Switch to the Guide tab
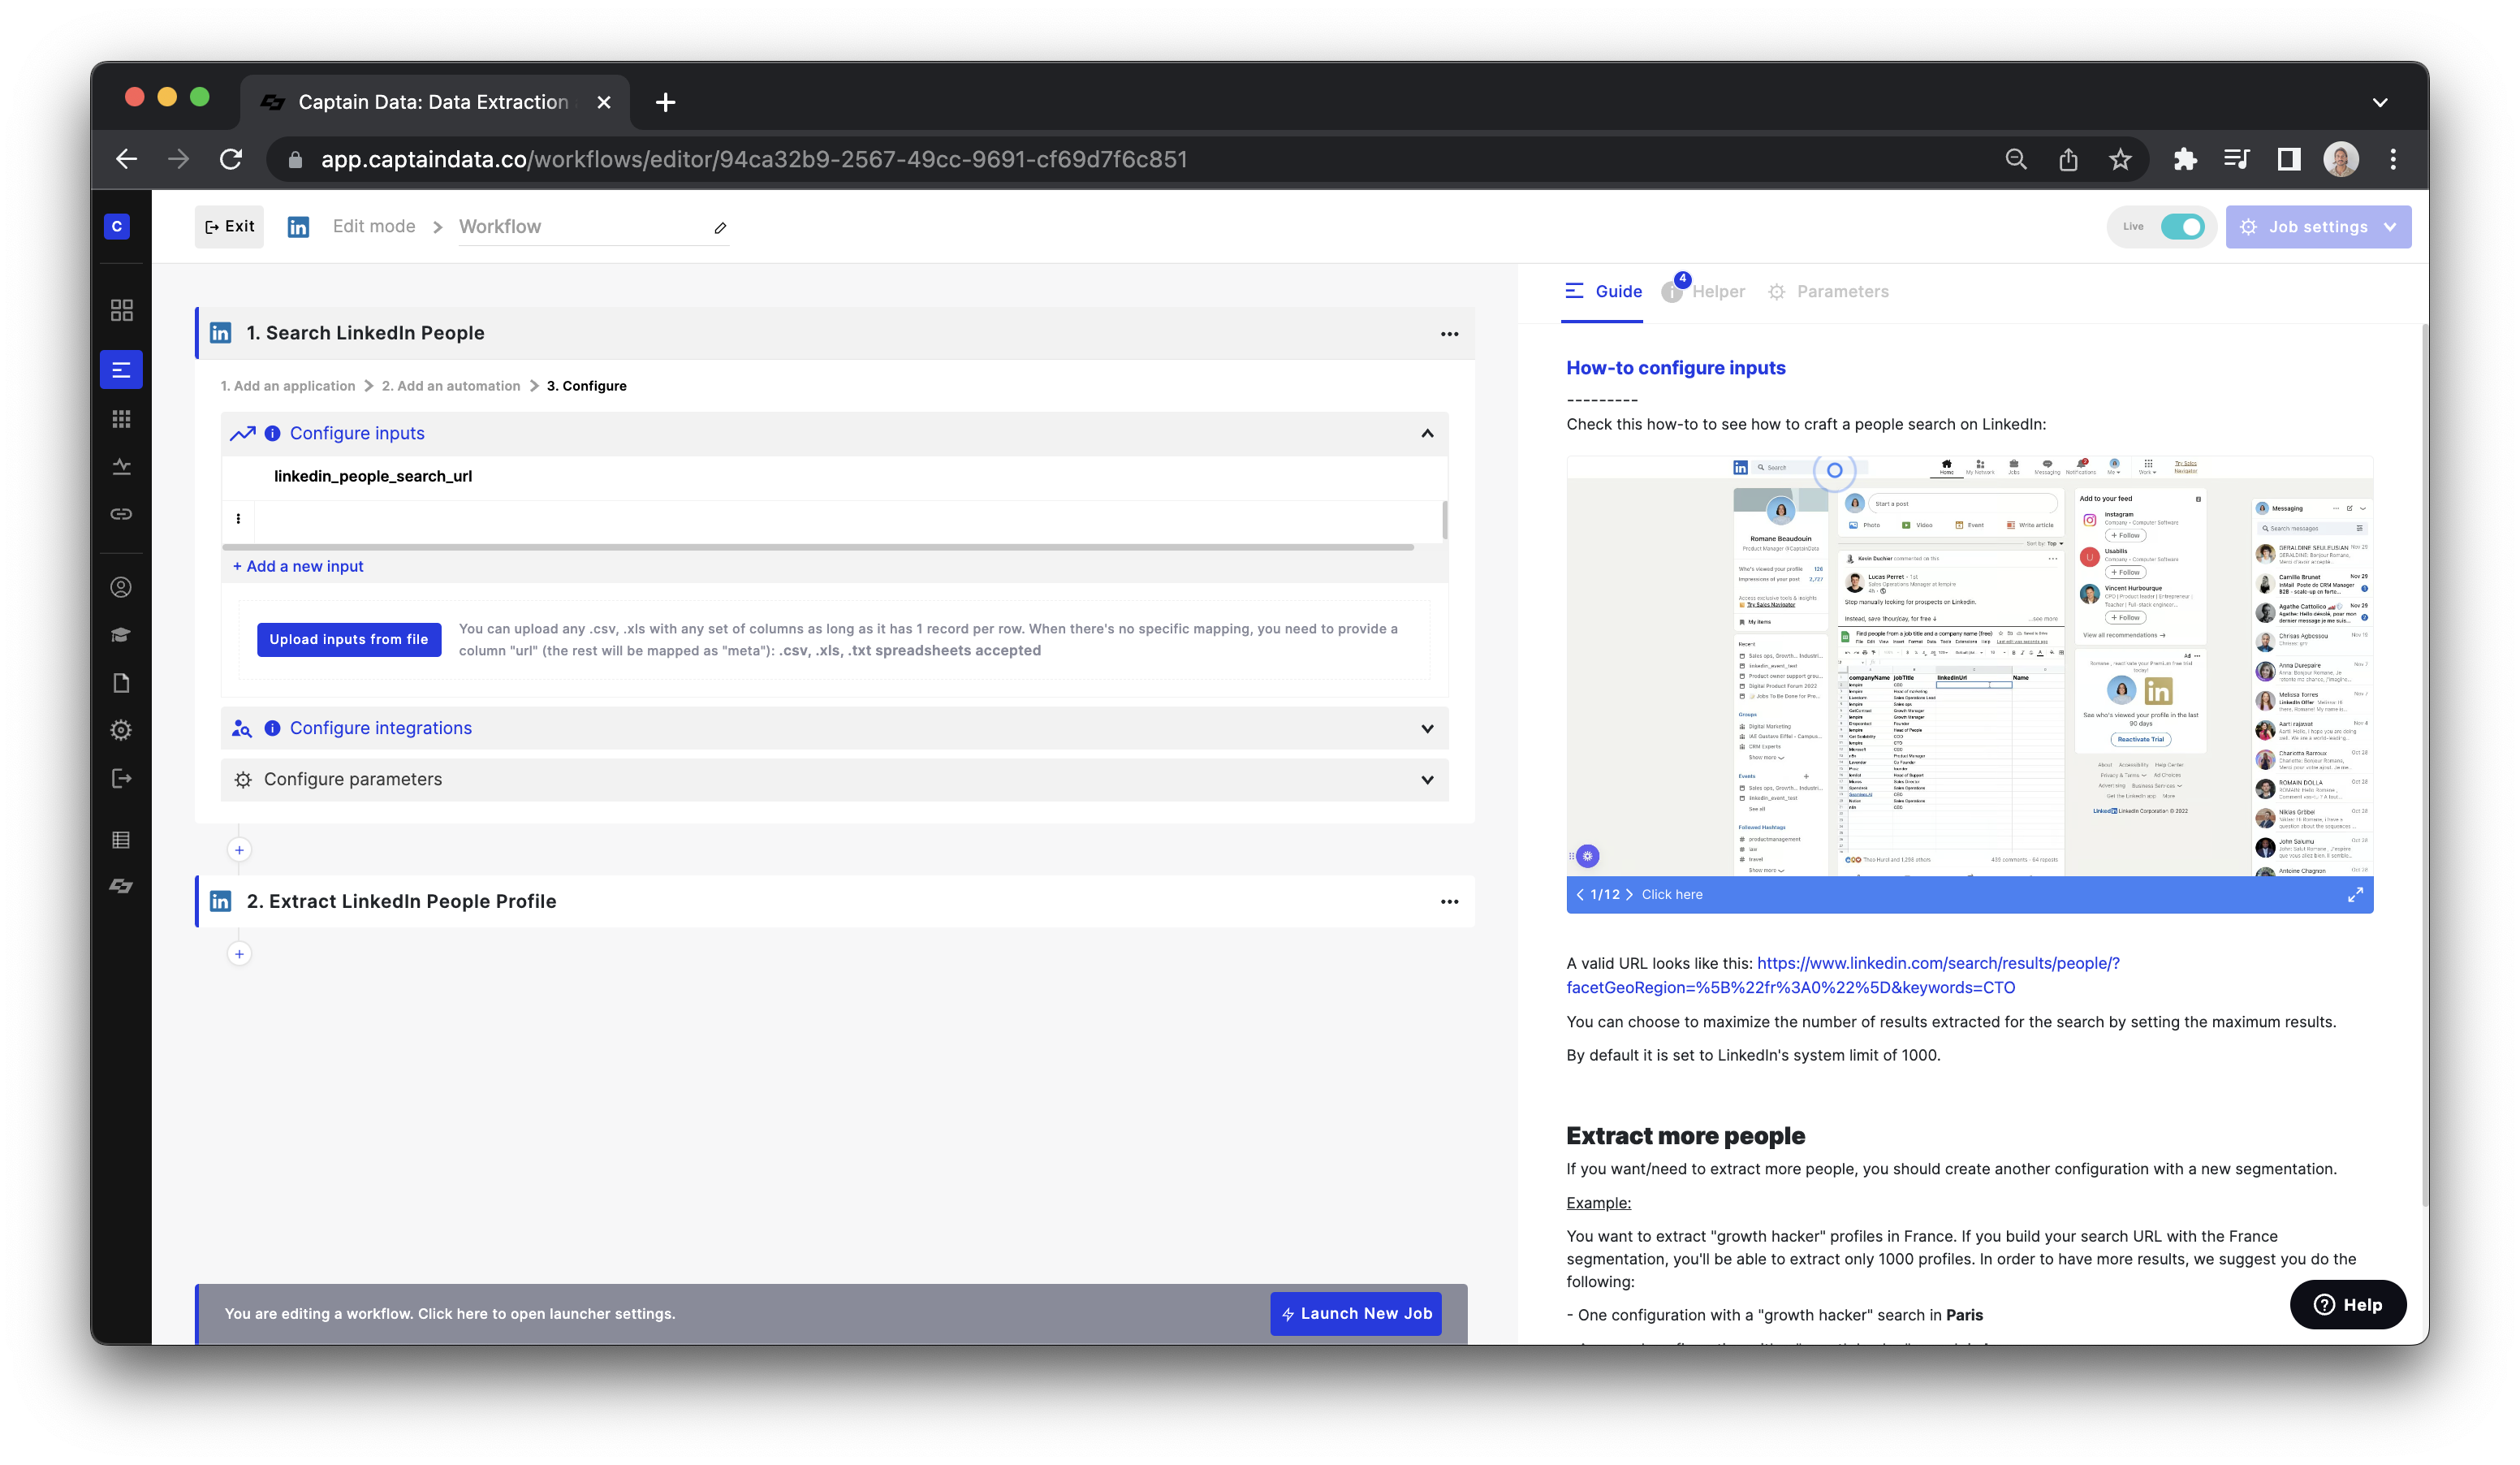This screenshot has width=2520, height=1465. (1603, 292)
